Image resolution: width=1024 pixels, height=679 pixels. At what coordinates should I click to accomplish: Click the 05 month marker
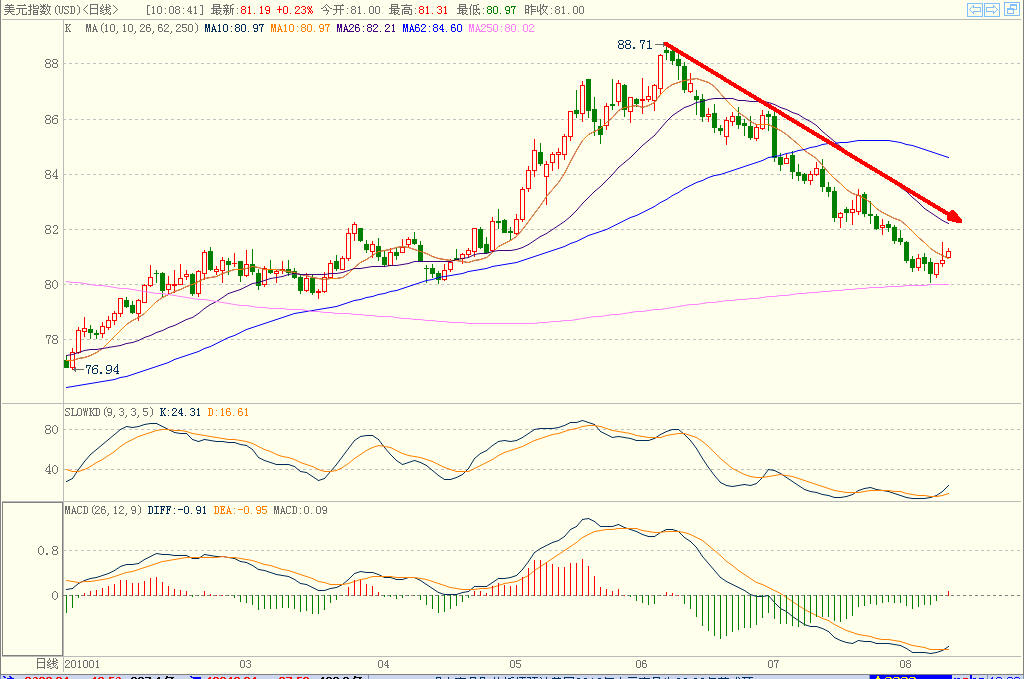point(515,664)
